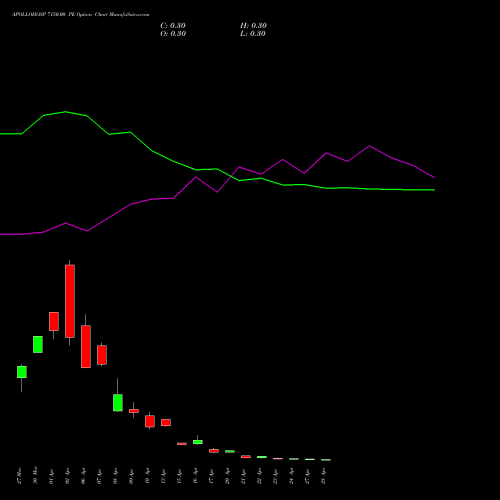Click the 28 Apr date label
Screen dimensions: 500x500
(x=323, y=476)
